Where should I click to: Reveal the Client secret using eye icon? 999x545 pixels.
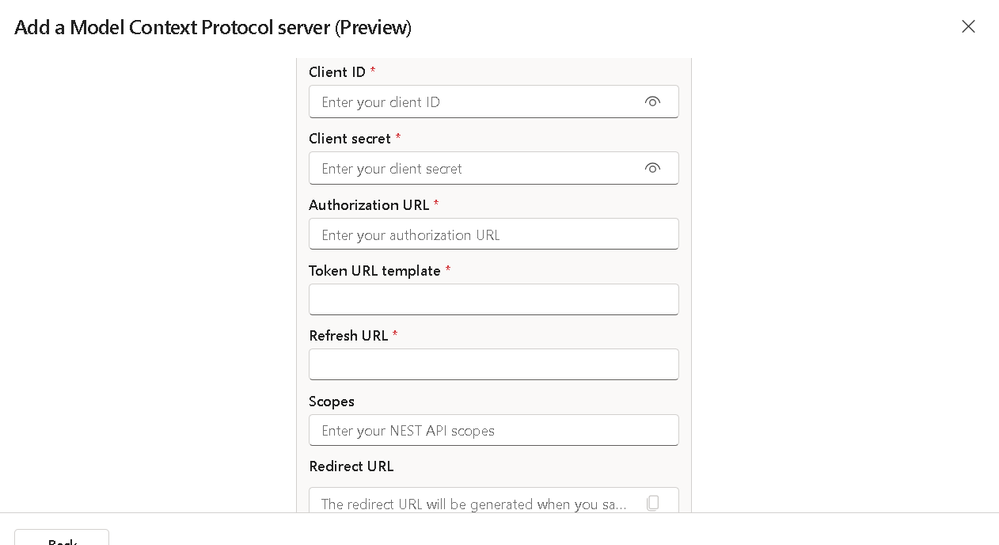653,168
